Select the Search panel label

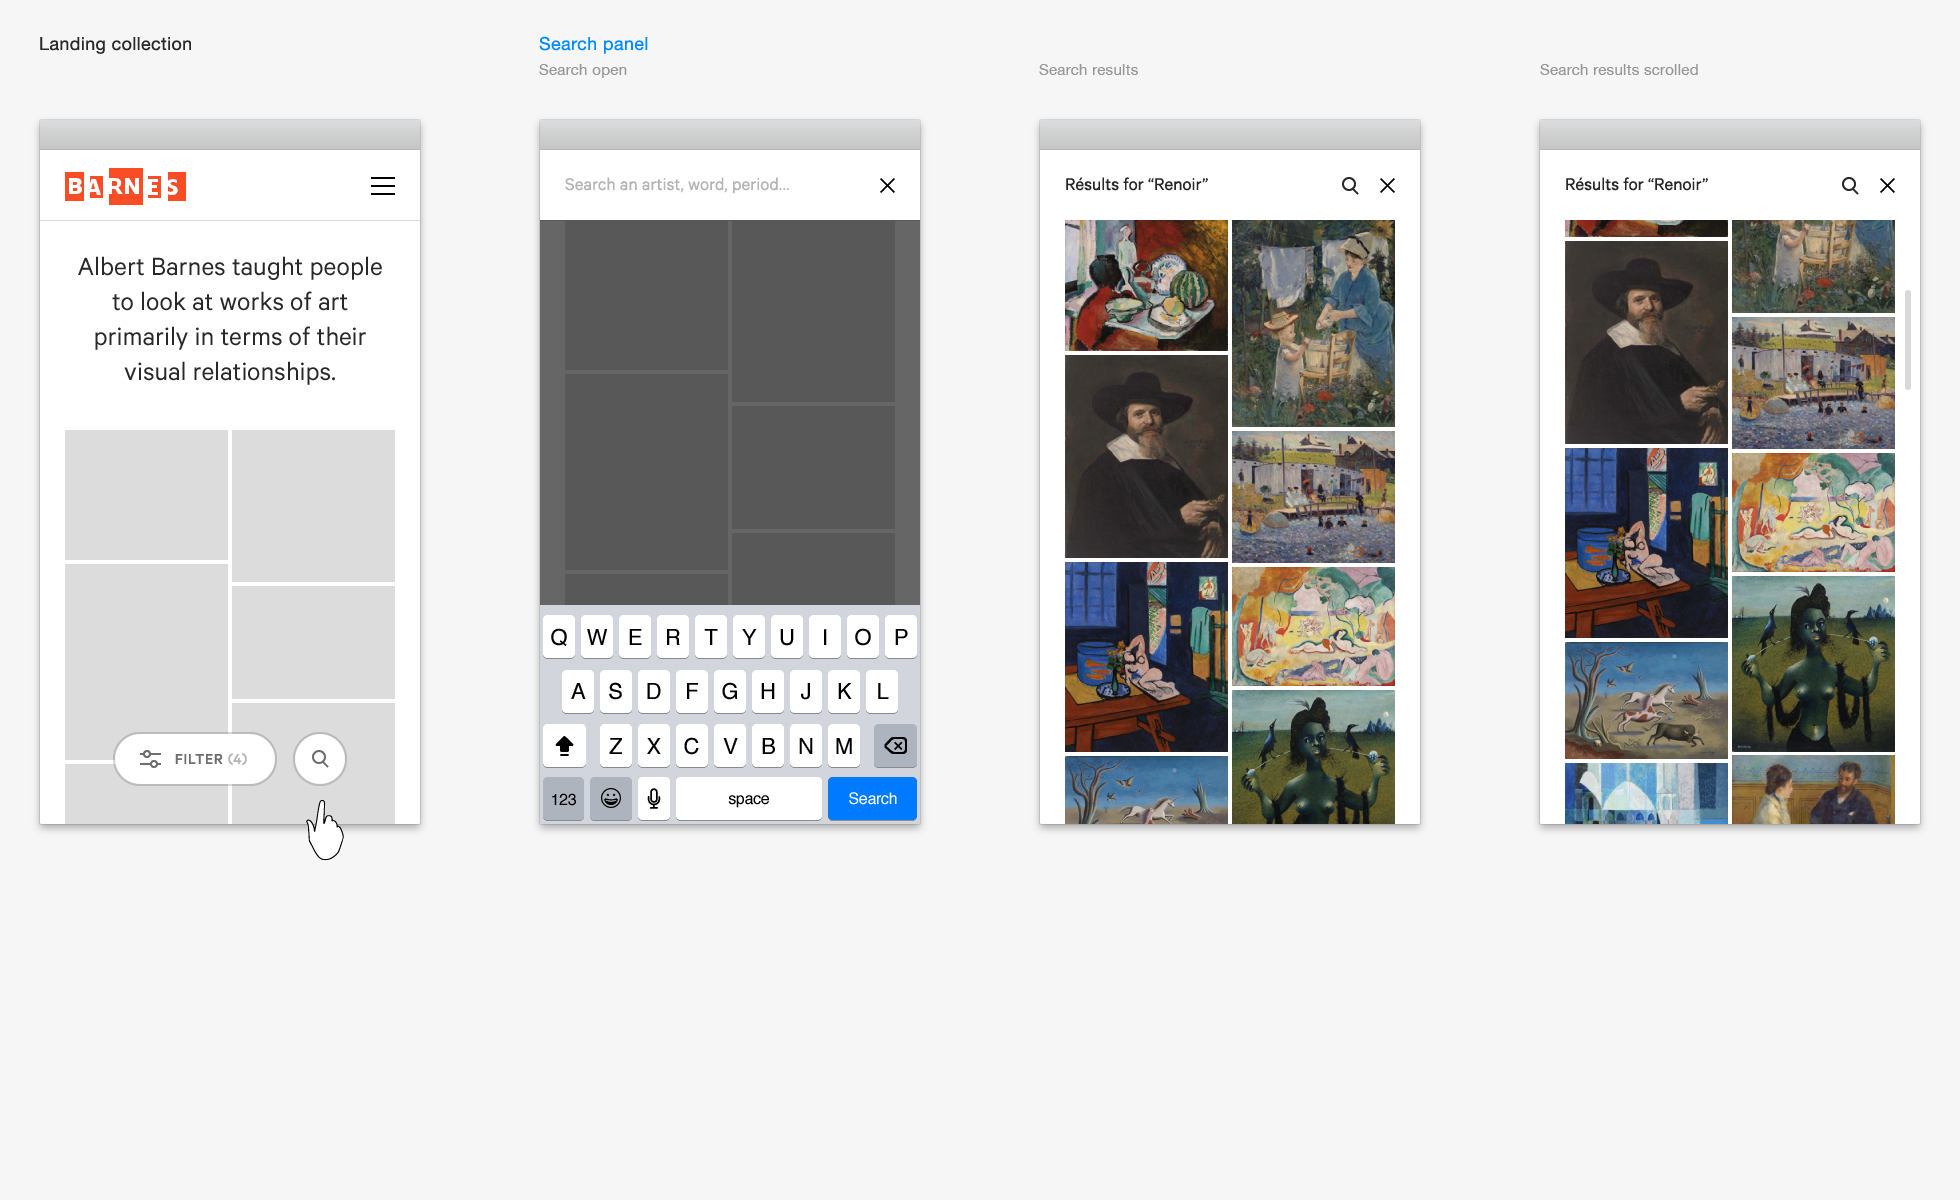[593, 44]
